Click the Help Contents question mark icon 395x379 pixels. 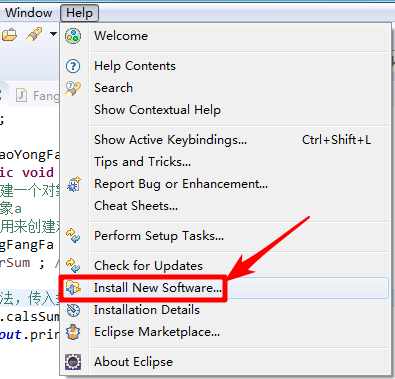point(73,66)
